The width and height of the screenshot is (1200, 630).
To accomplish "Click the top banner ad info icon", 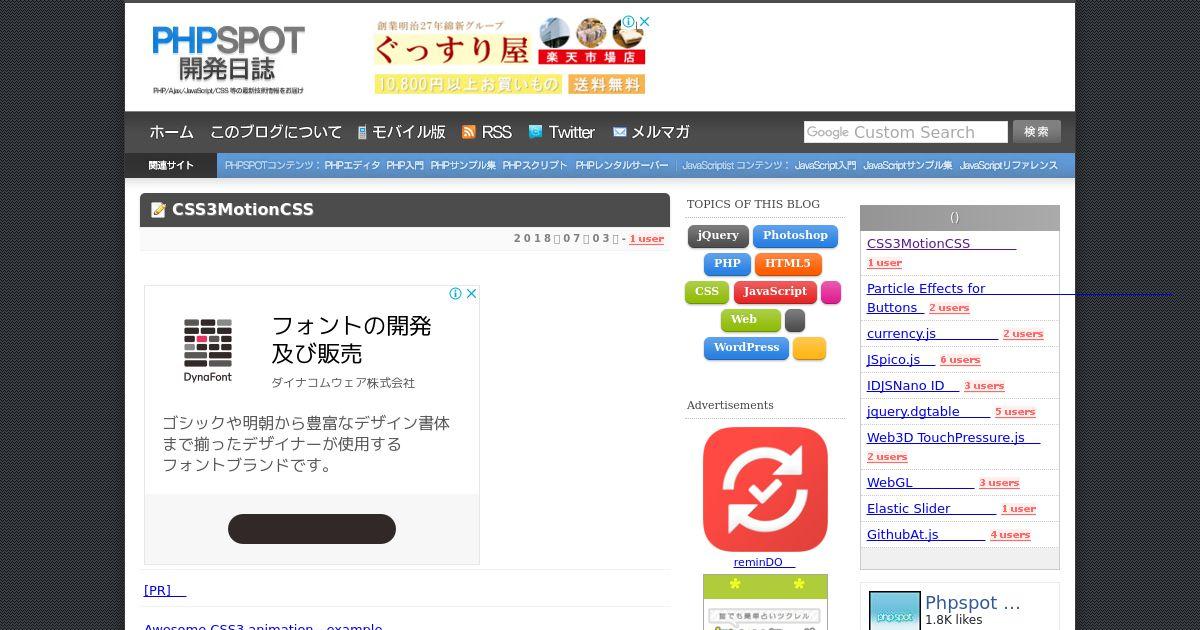I will coord(628,21).
